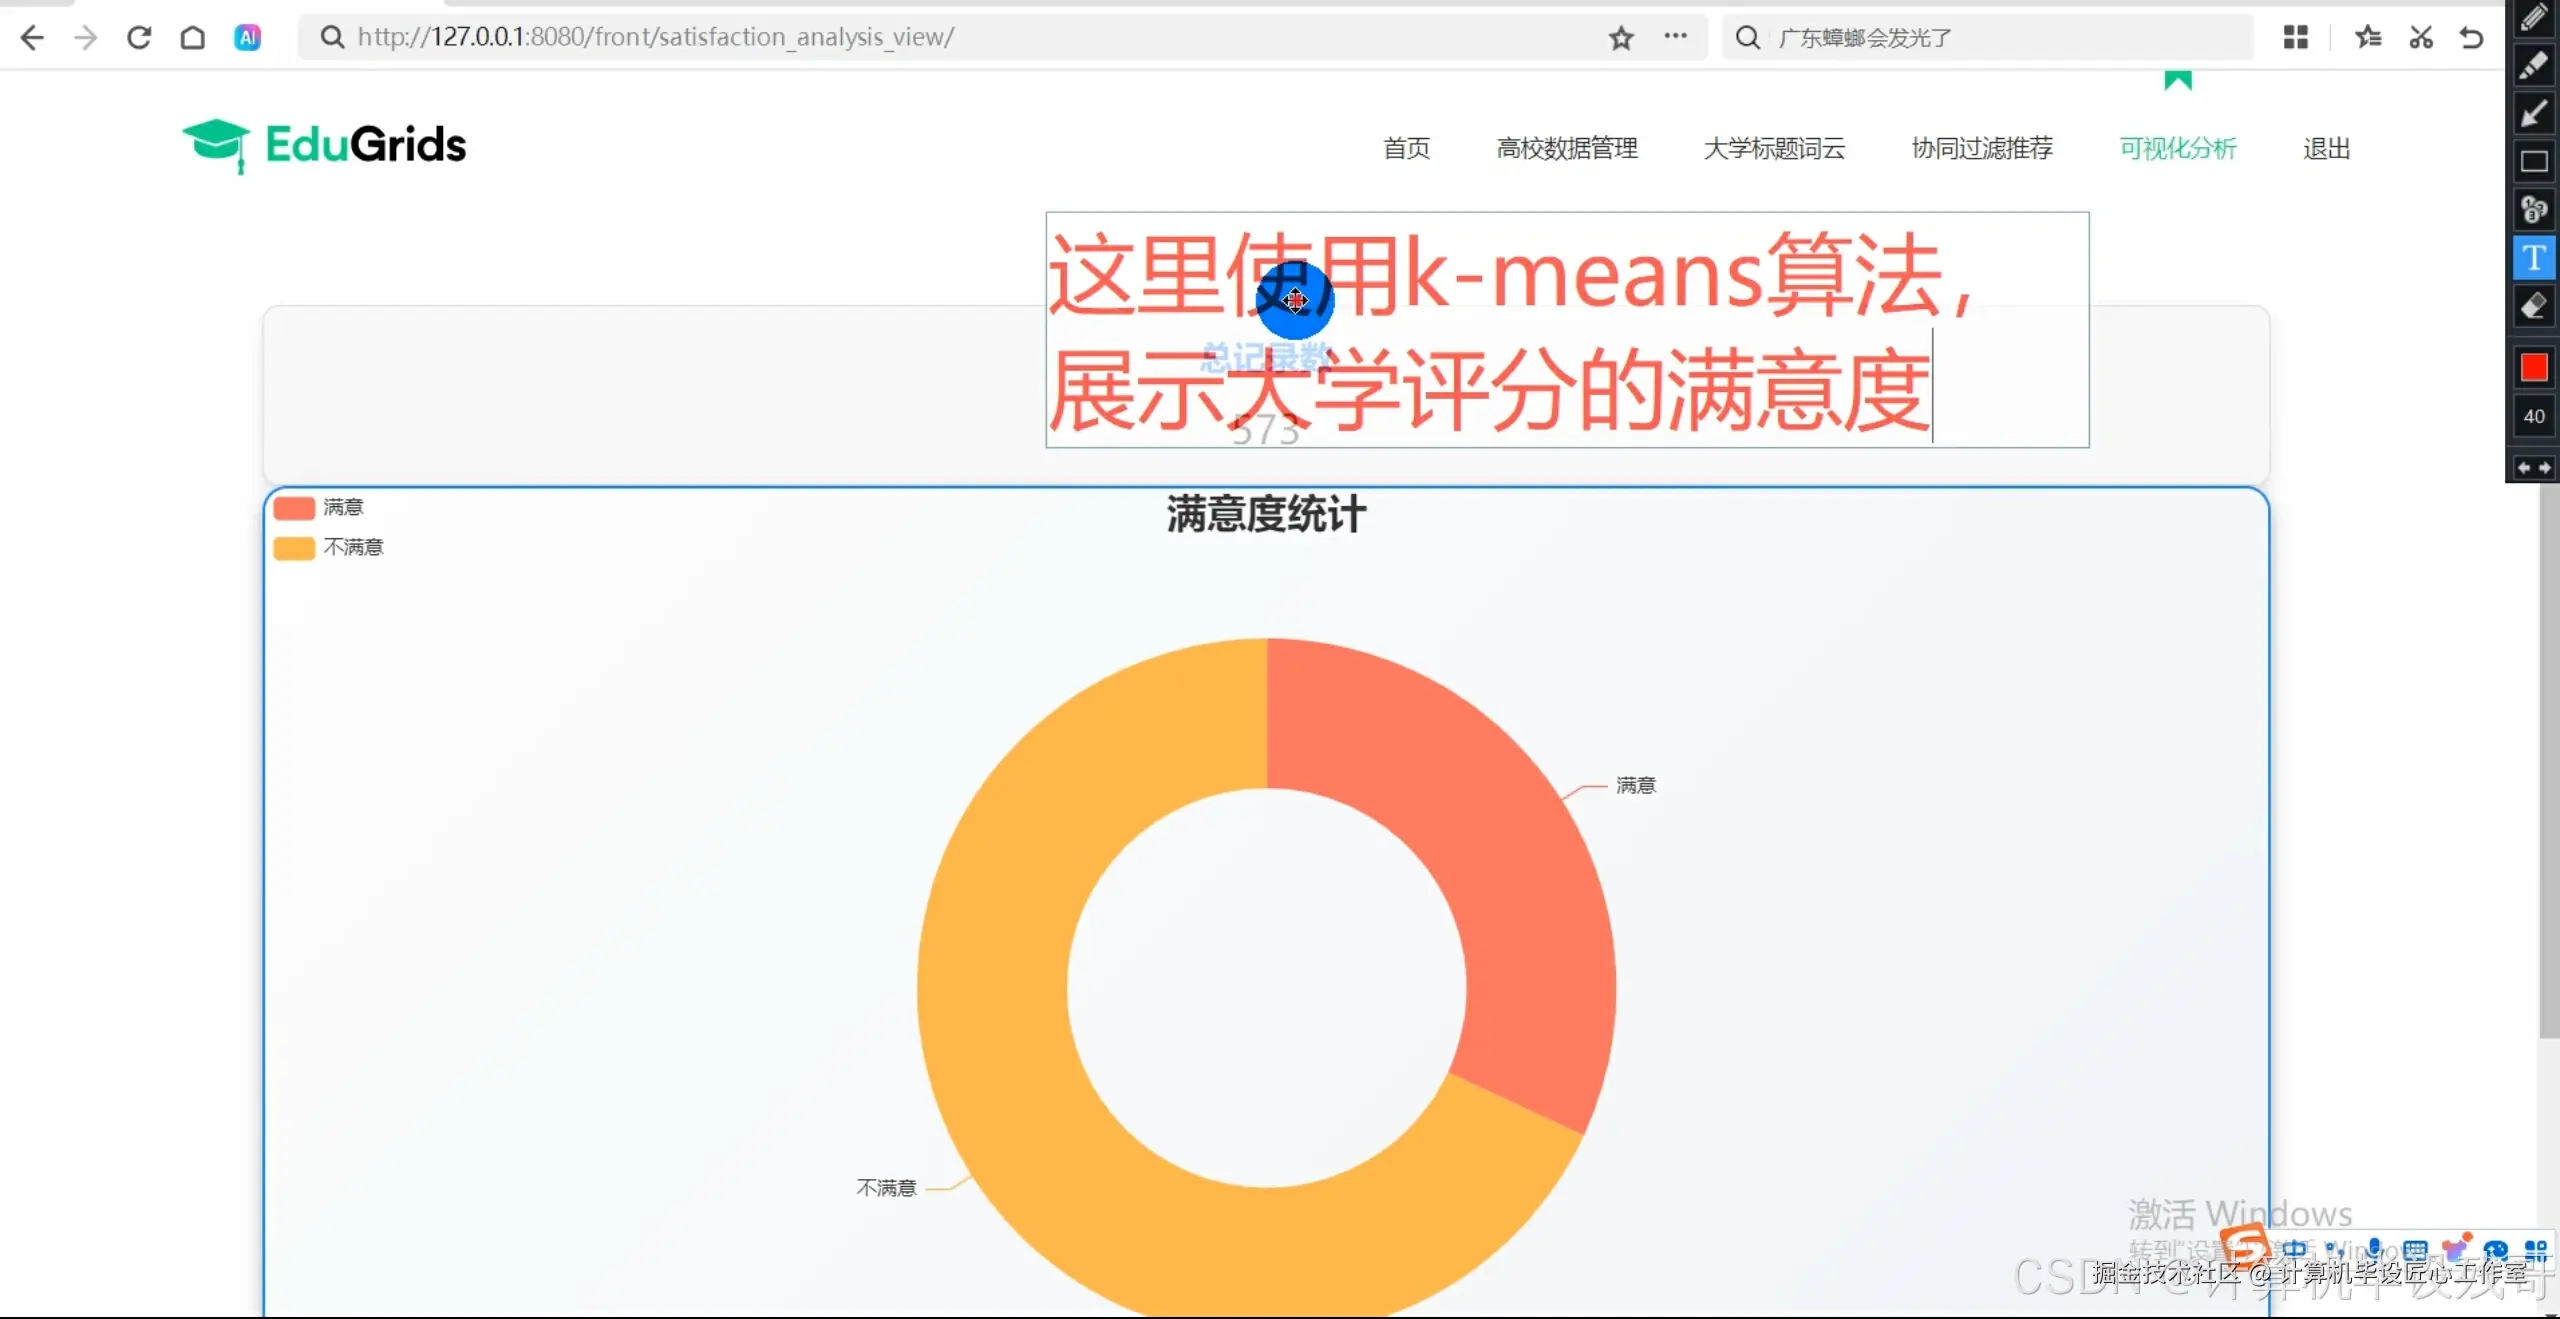
Task: Toggle the 满意 legend entry
Action: coord(319,508)
